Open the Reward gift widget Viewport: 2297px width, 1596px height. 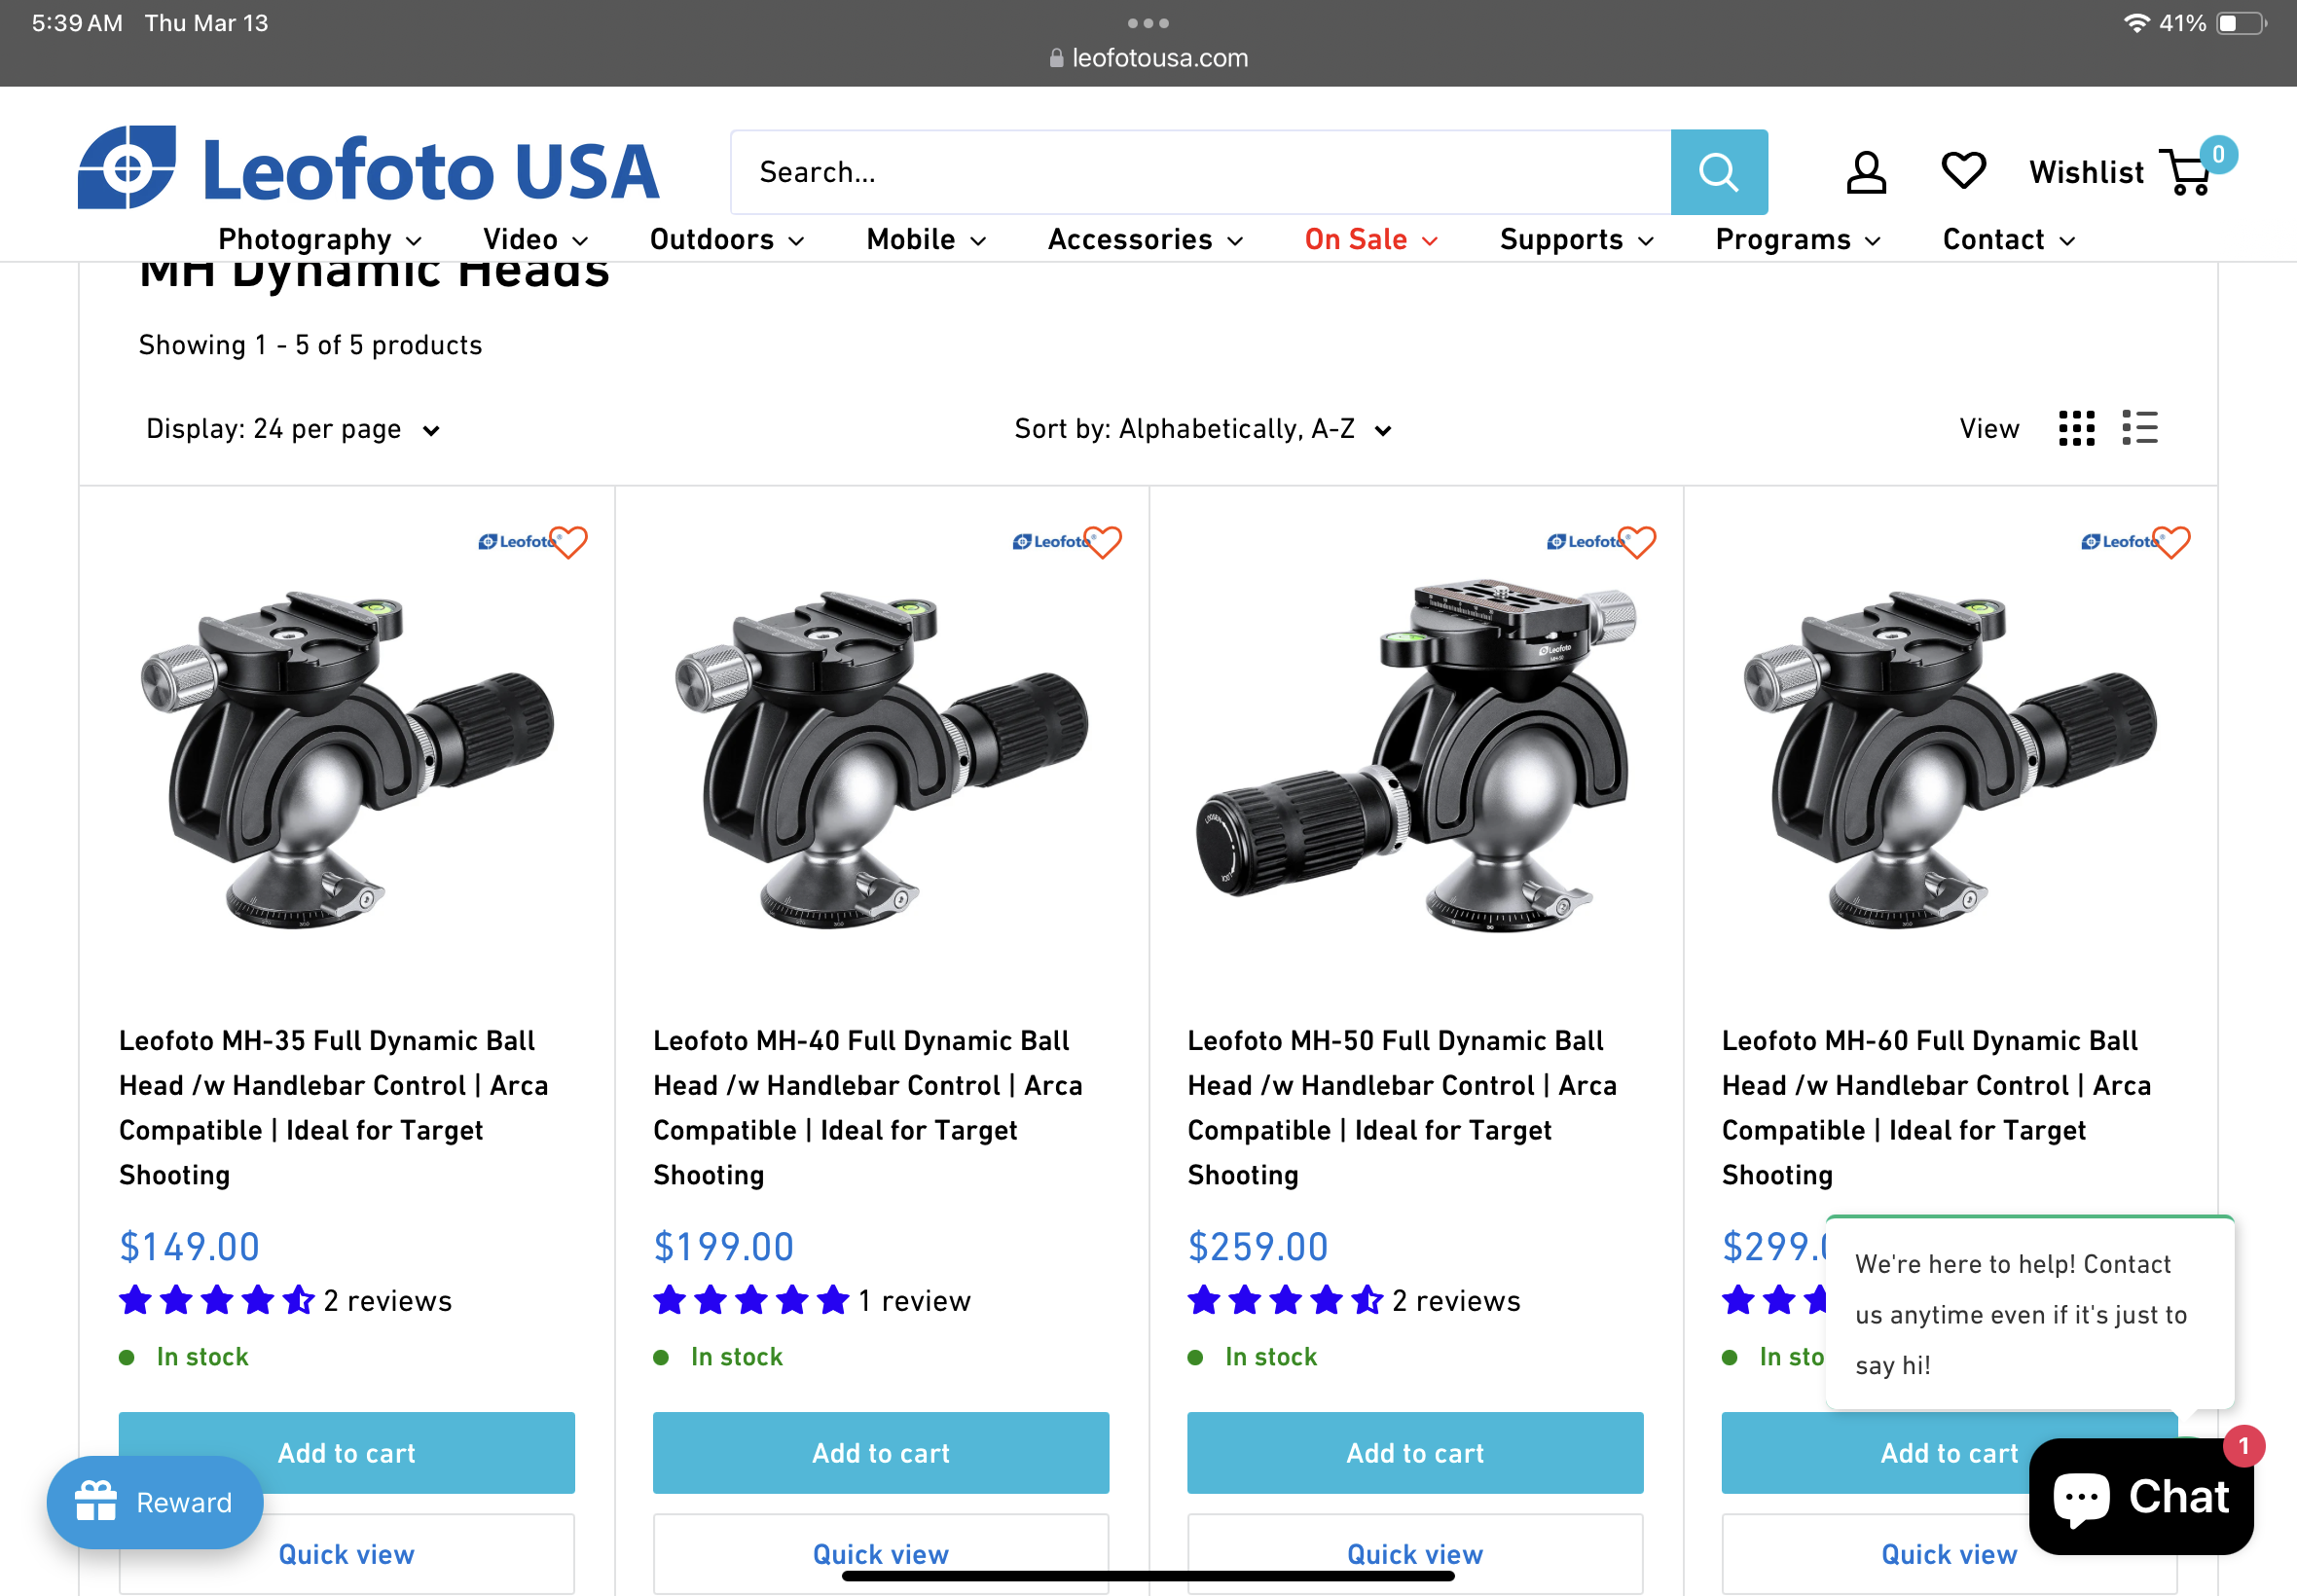[155, 1501]
